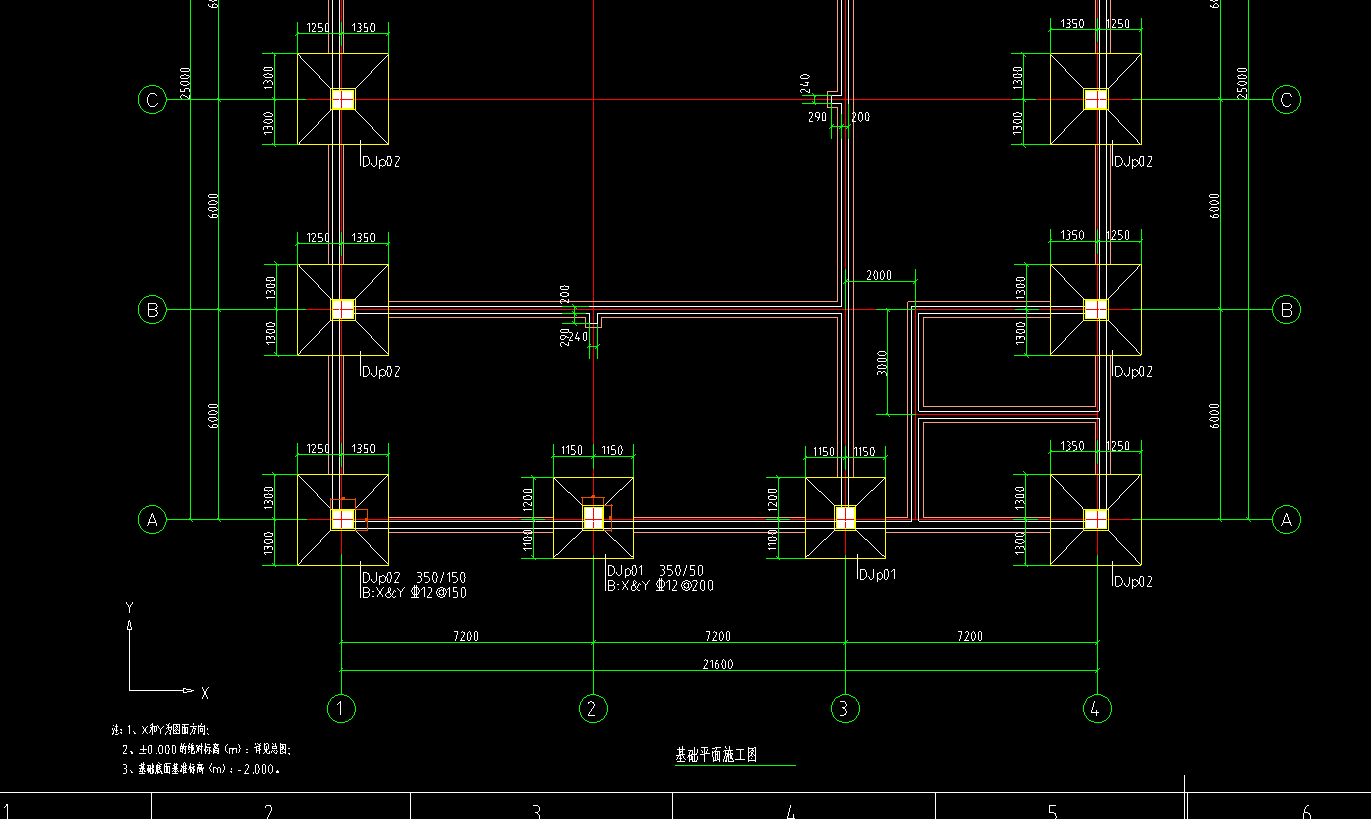The width and height of the screenshot is (1371, 819).
Task: Click title block zone number 4
Action: [790, 811]
